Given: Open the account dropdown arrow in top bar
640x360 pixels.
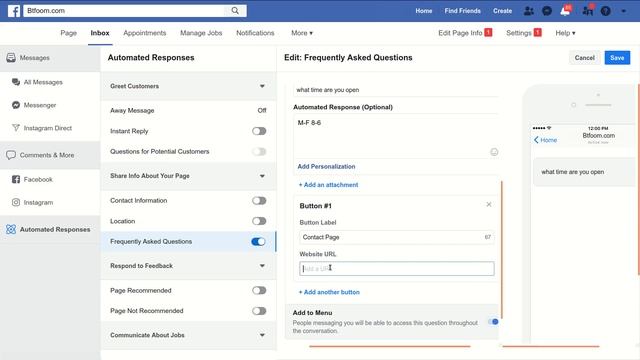Looking at the screenshot, I should pos(624,11).
